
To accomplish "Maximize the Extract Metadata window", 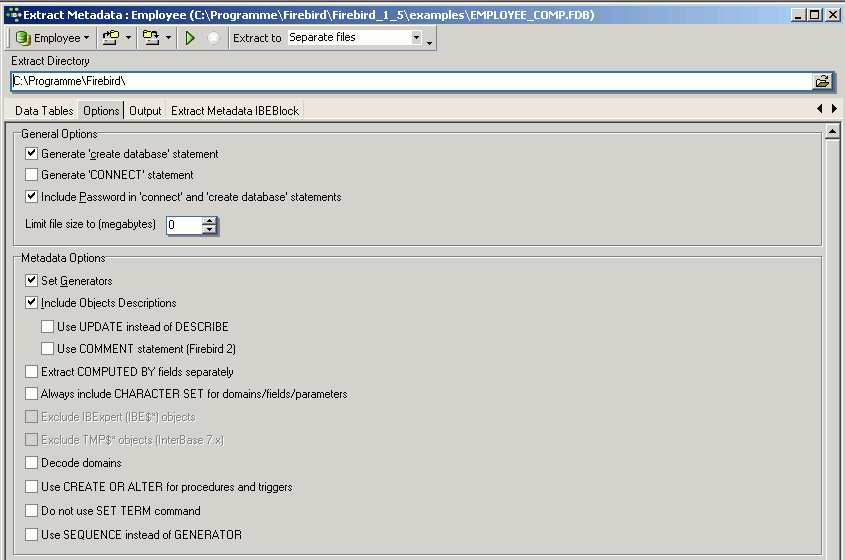I will [815, 15].
